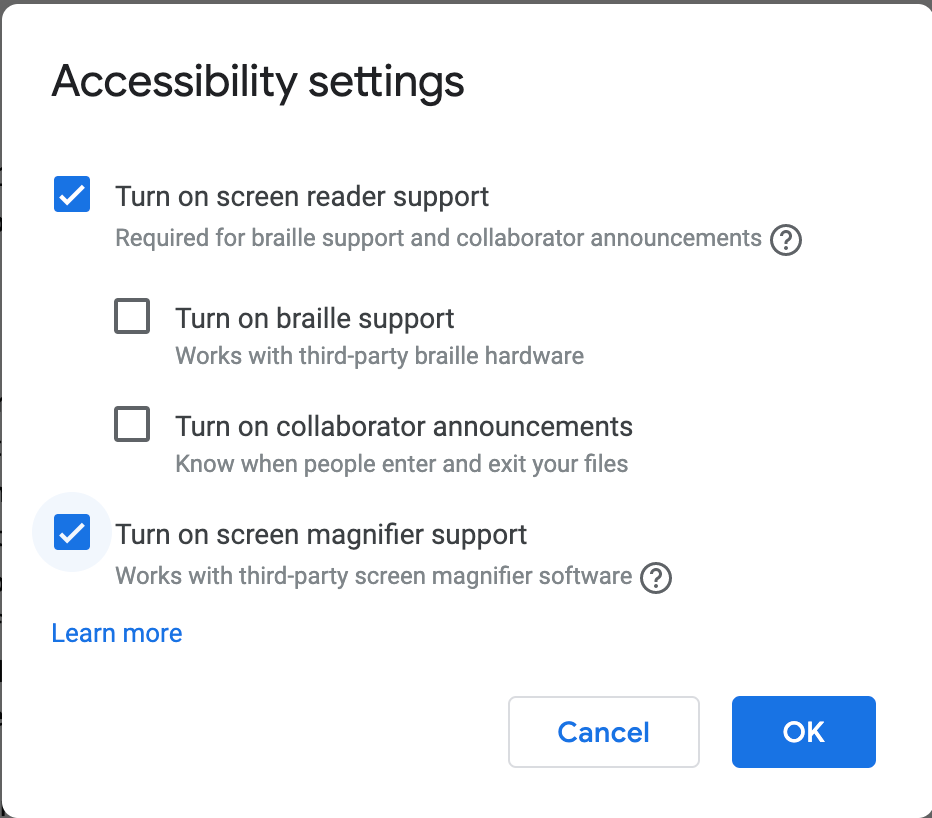
Task: Open help icon beside screen magnifier description
Action: tap(656, 578)
